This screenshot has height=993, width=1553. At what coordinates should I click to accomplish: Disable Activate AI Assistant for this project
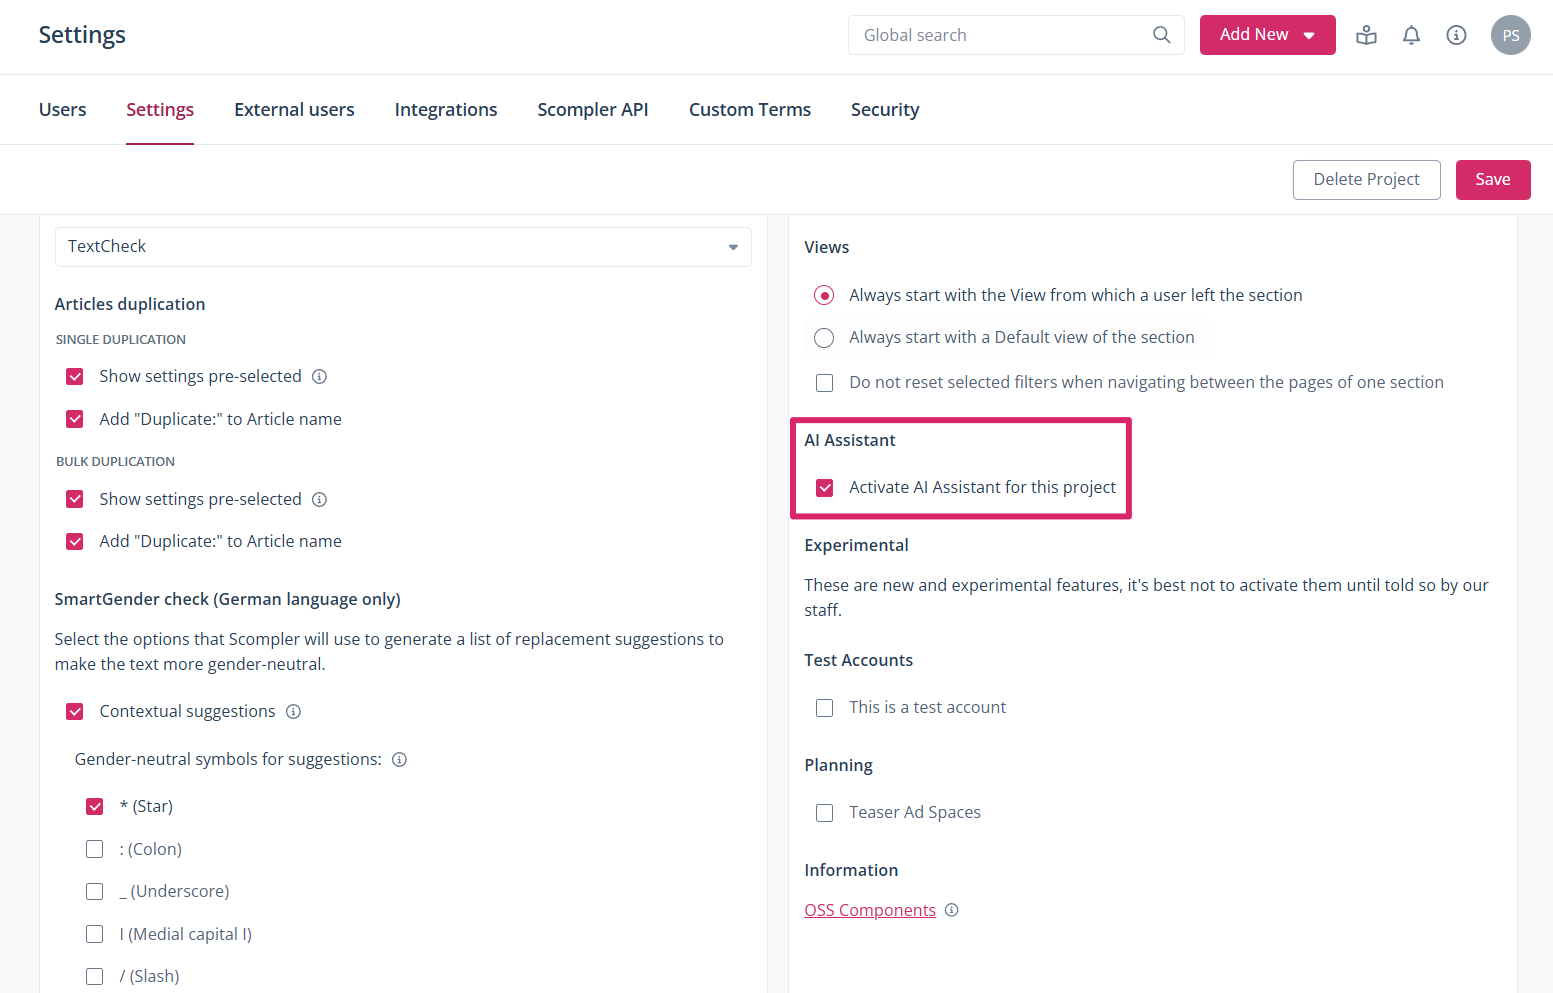(825, 488)
